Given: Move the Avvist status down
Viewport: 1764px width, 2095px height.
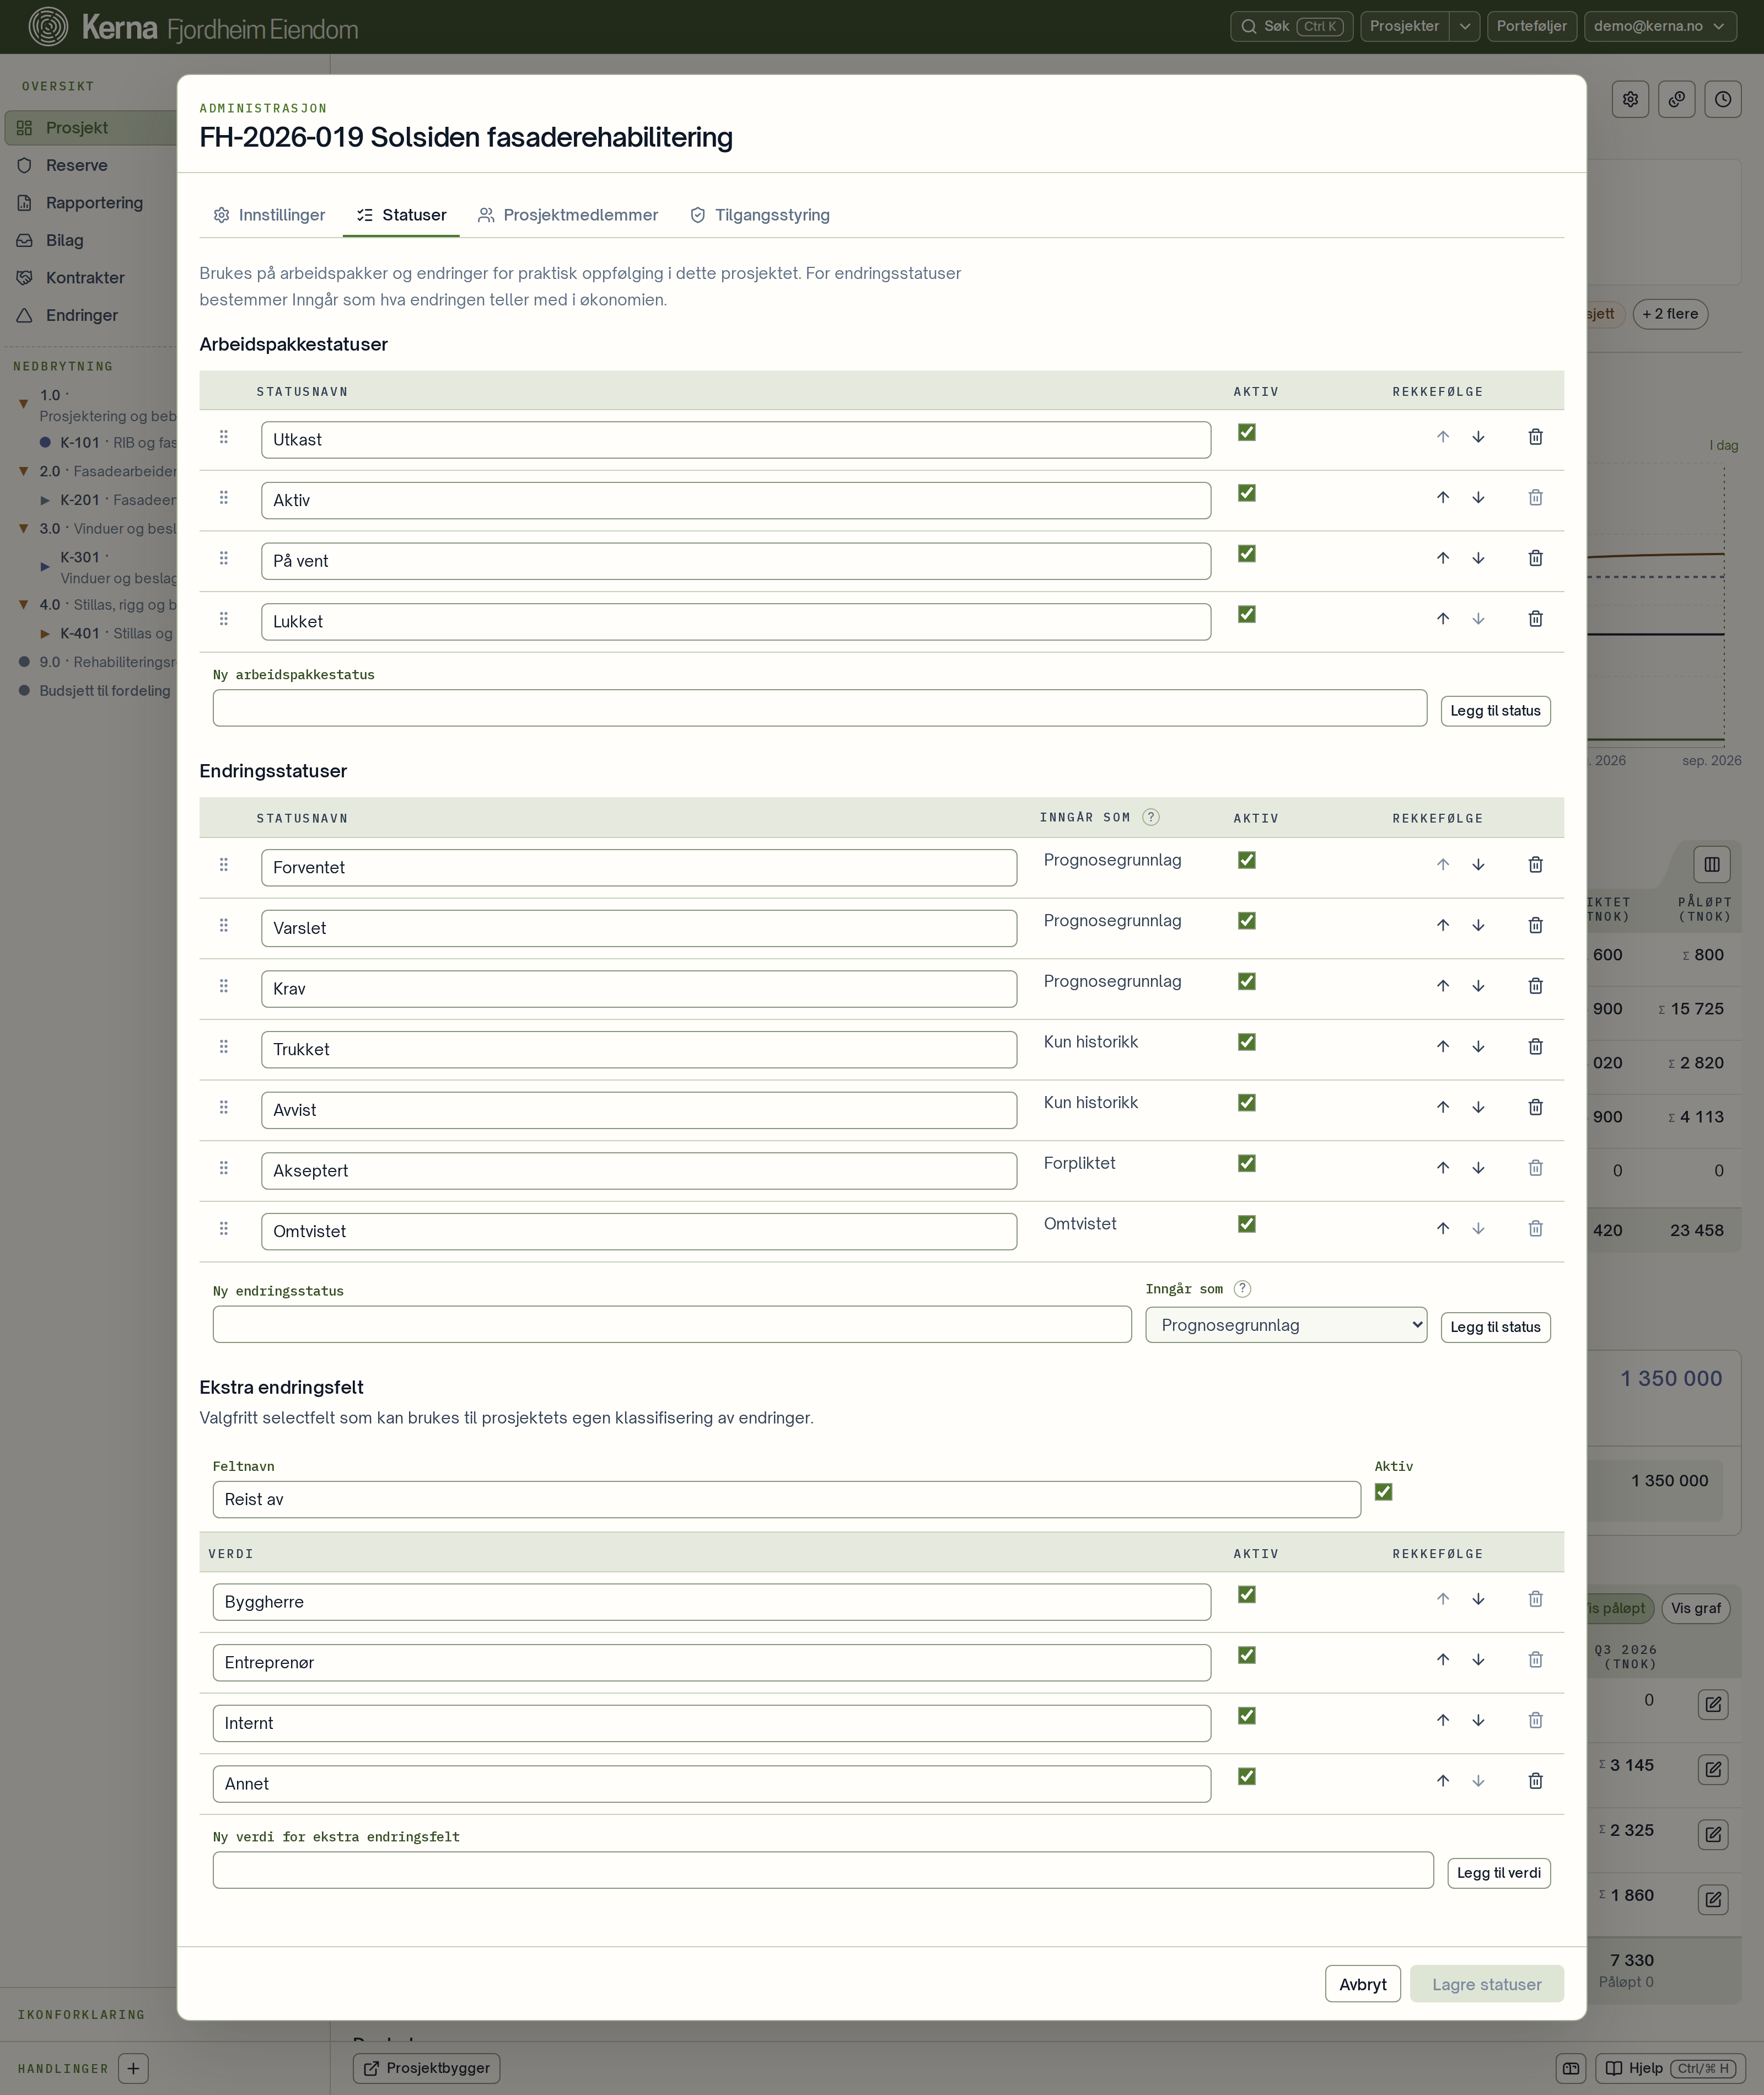Looking at the screenshot, I should coord(1478,1107).
